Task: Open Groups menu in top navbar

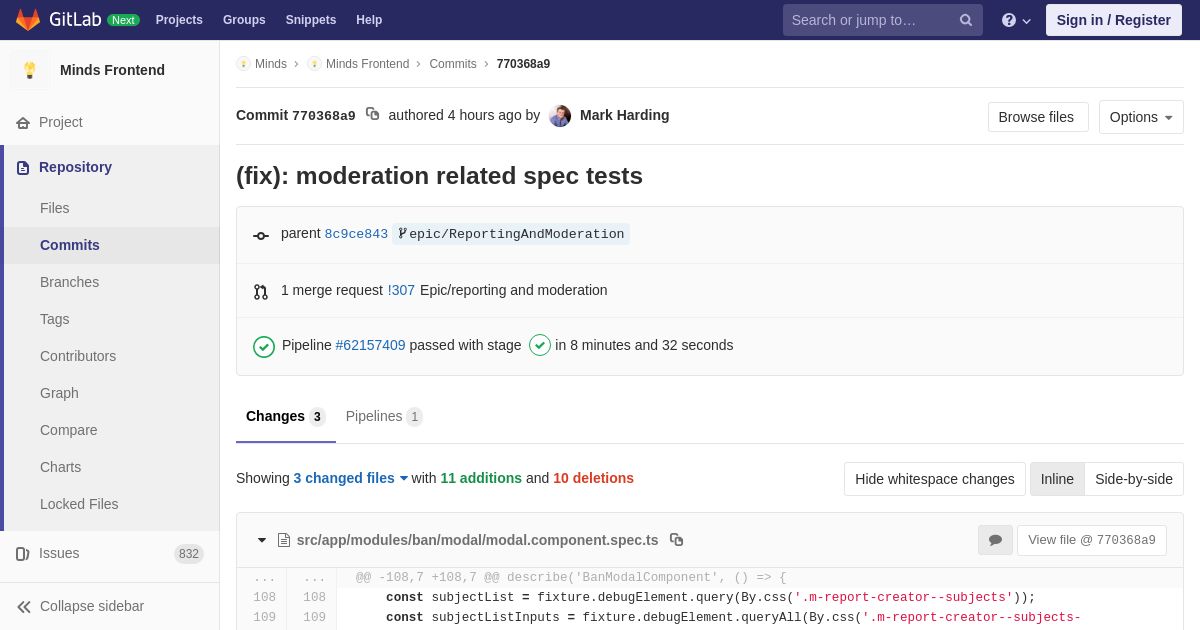Action: (244, 20)
